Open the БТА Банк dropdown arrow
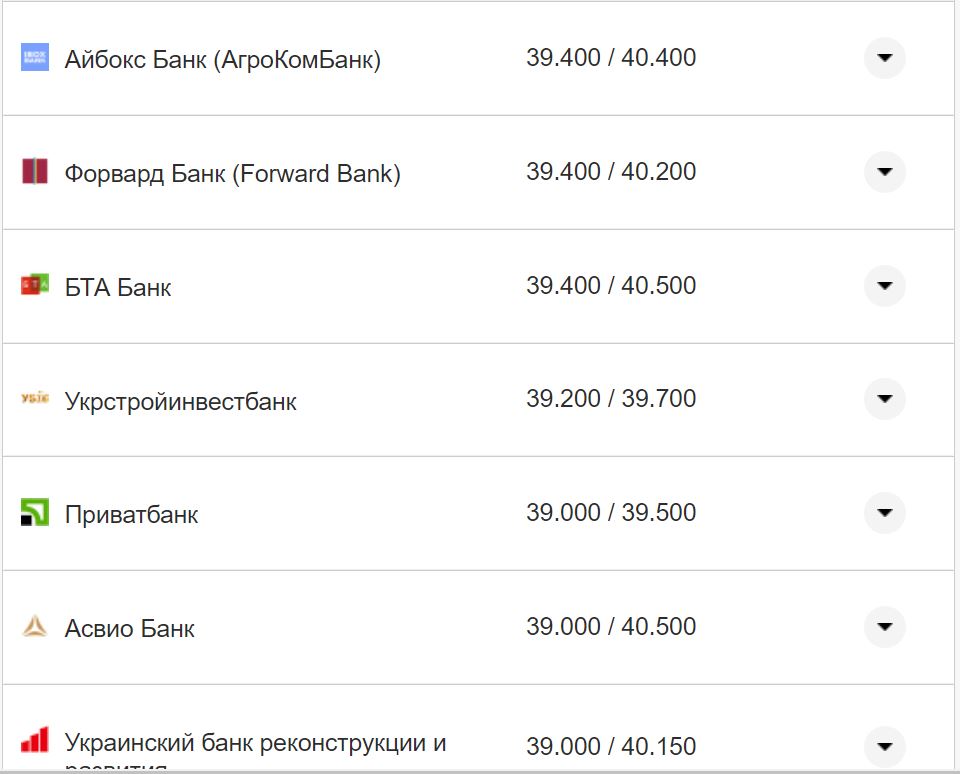Image resolution: width=960 pixels, height=774 pixels. pos(884,286)
